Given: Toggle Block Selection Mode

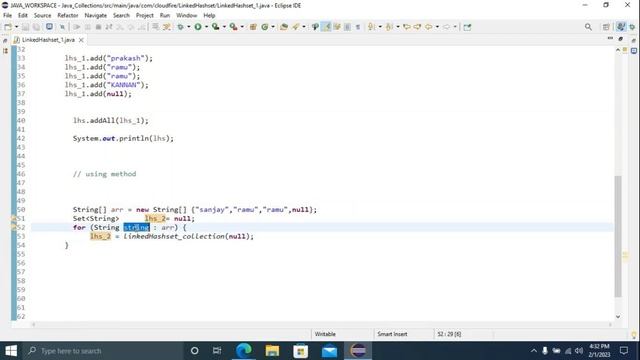Looking at the screenshot, I should (x=347, y=27).
